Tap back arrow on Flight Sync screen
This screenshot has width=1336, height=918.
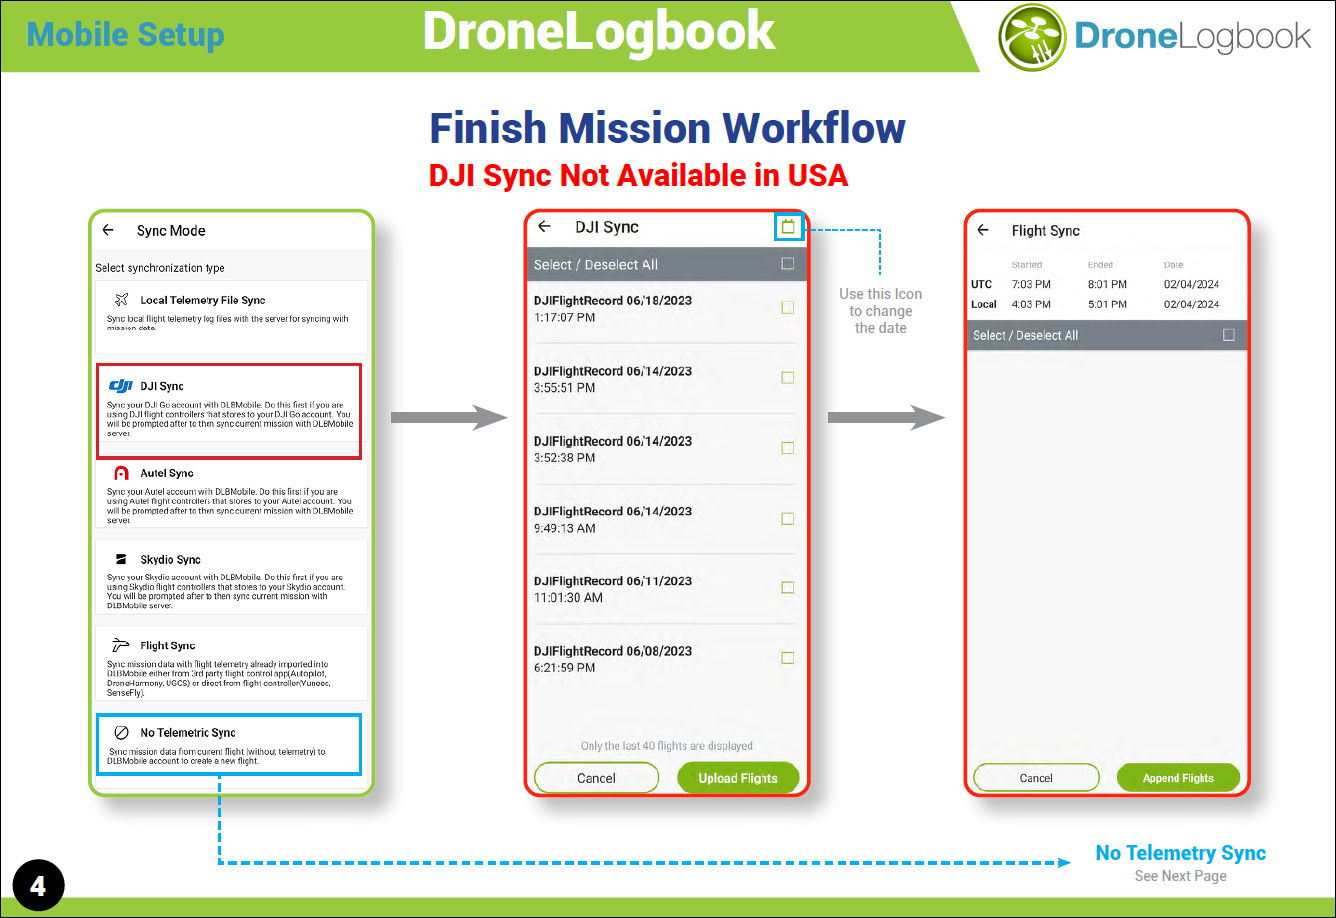(983, 230)
